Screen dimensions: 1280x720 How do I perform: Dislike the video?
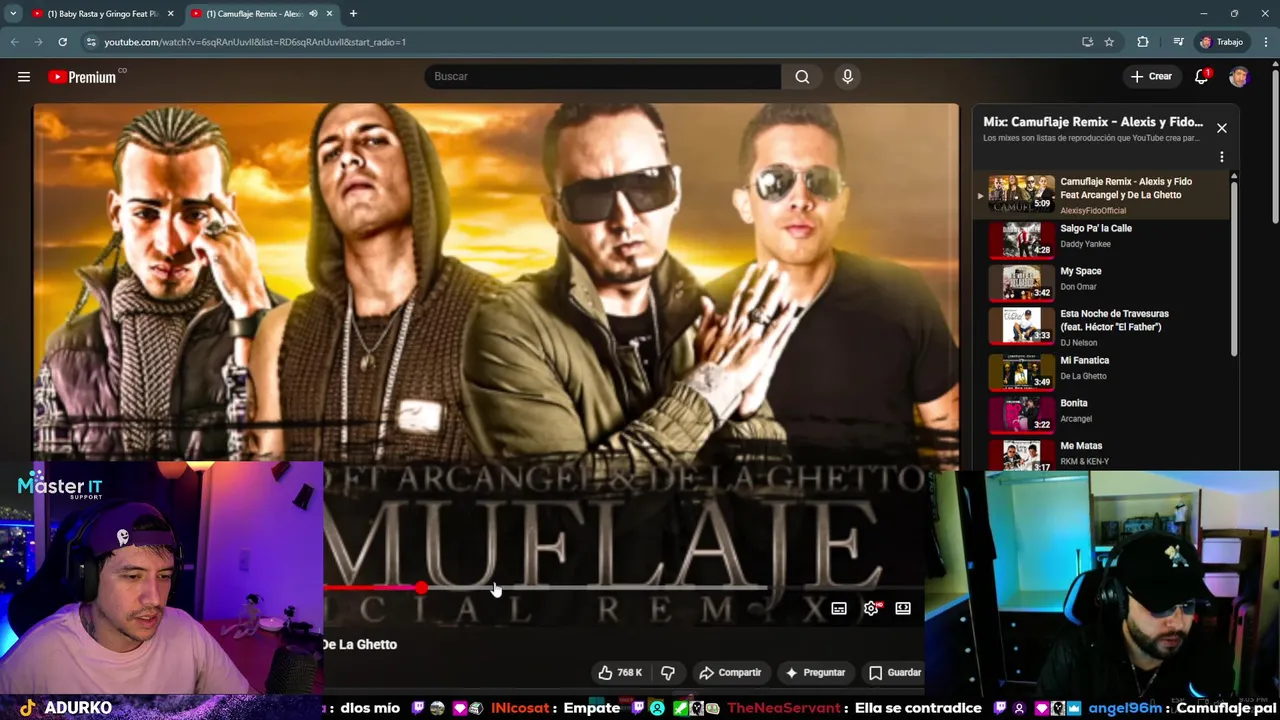pyautogui.click(x=668, y=672)
